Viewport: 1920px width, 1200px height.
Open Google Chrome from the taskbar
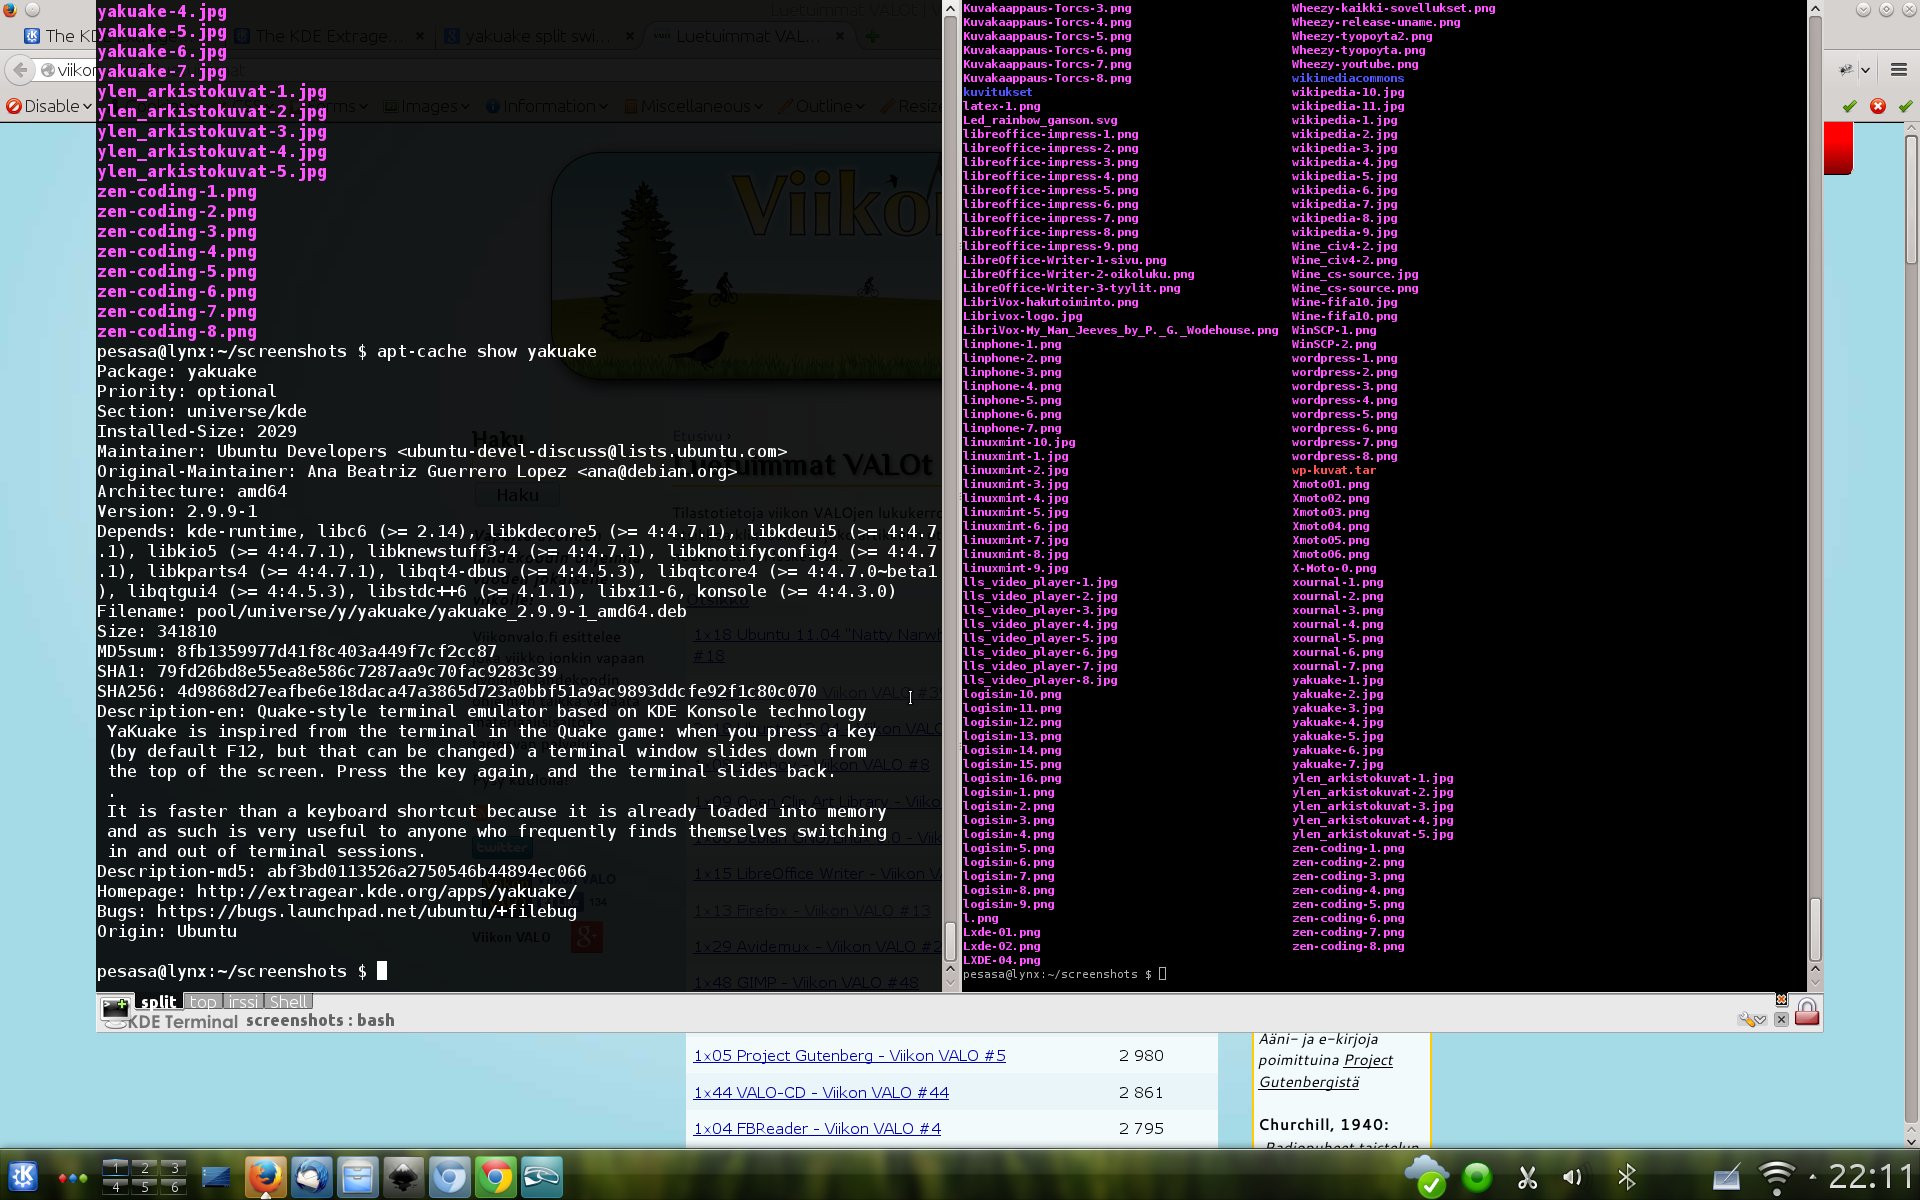495,1177
